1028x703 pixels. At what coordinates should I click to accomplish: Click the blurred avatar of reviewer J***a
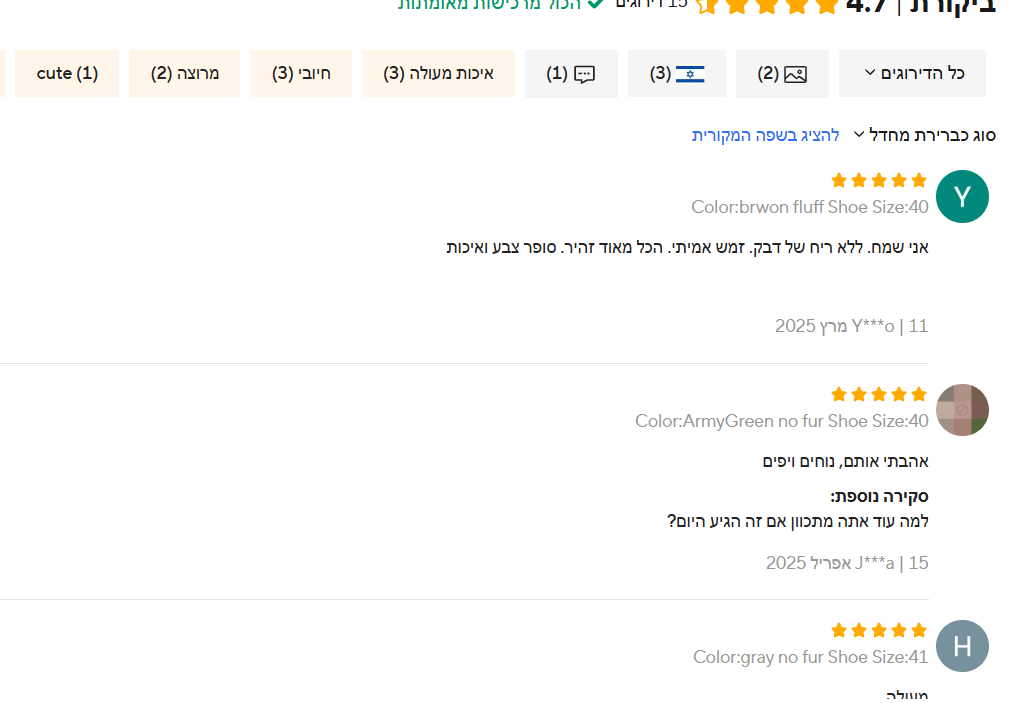(962, 410)
